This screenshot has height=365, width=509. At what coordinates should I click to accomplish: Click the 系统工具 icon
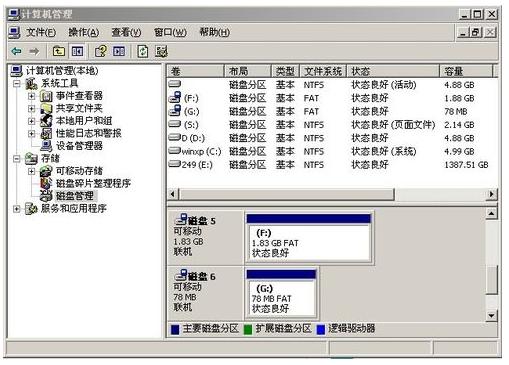(x=31, y=84)
